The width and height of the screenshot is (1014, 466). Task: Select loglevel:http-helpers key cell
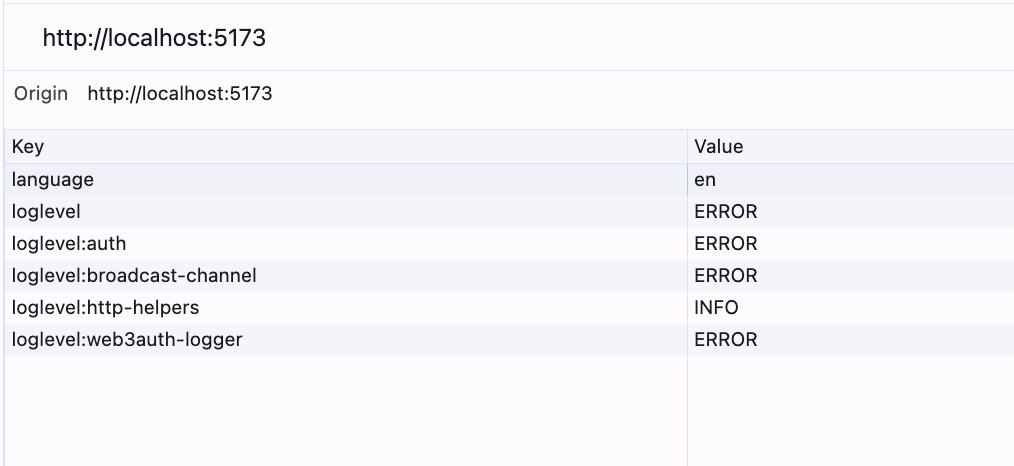click(346, 308)
